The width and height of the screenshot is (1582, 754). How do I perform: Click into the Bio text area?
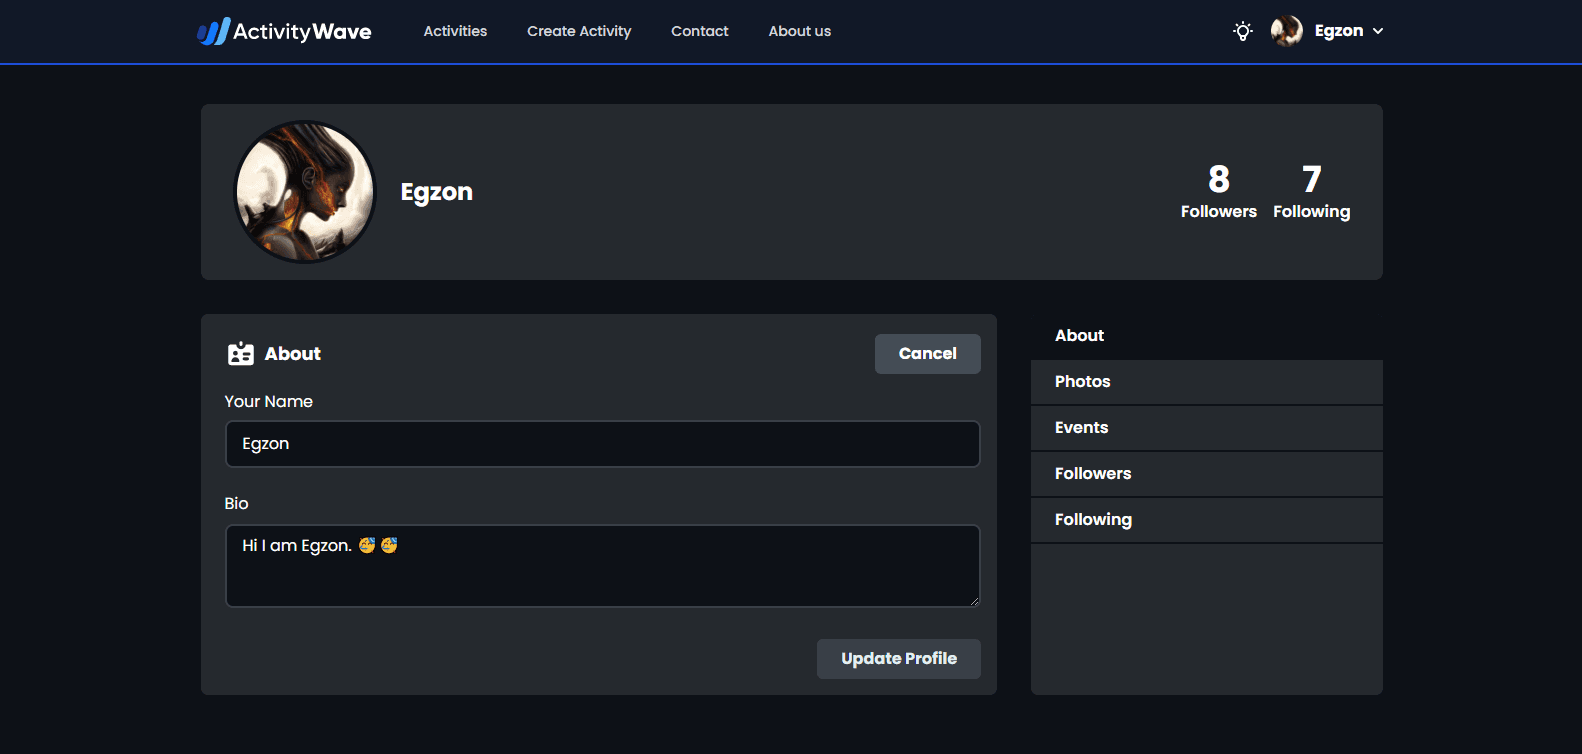point(603,566)
